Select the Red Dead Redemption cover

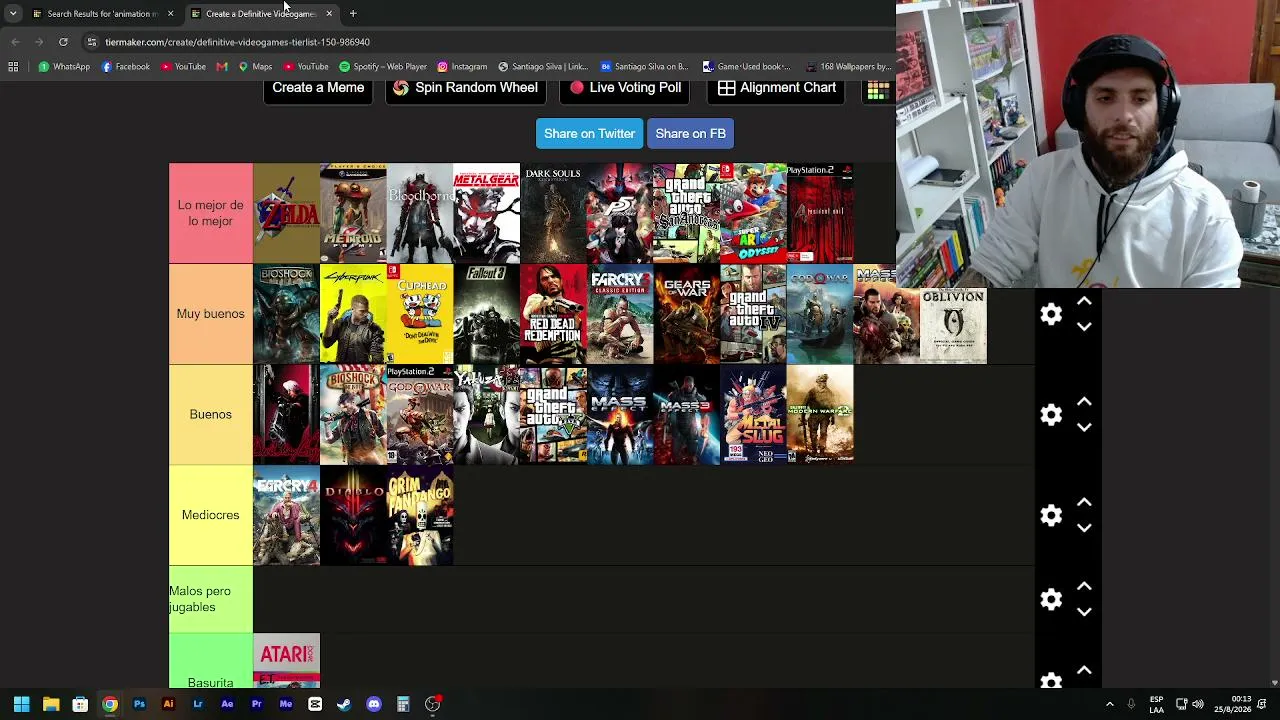click(x=553, y=314)
